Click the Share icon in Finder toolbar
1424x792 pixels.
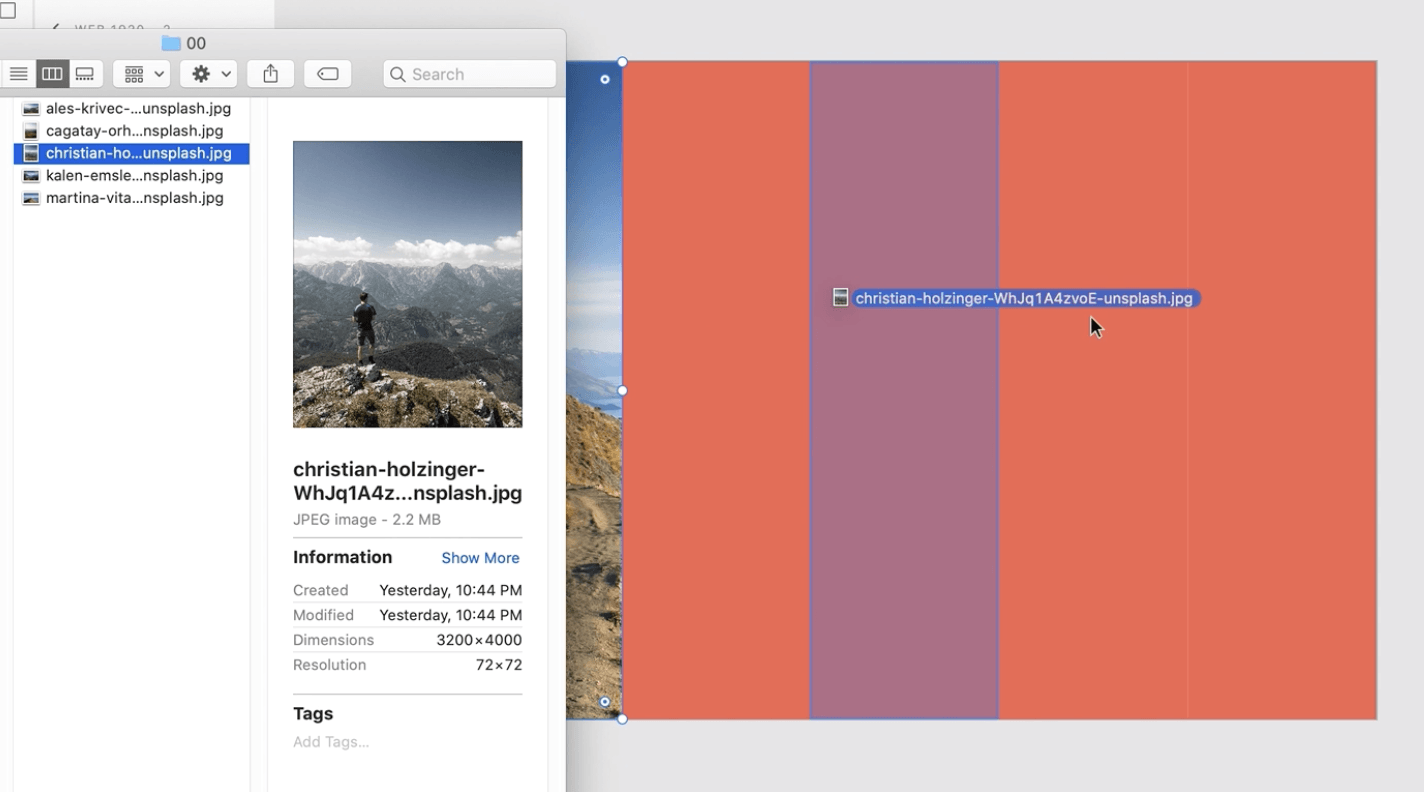(270, 74)
